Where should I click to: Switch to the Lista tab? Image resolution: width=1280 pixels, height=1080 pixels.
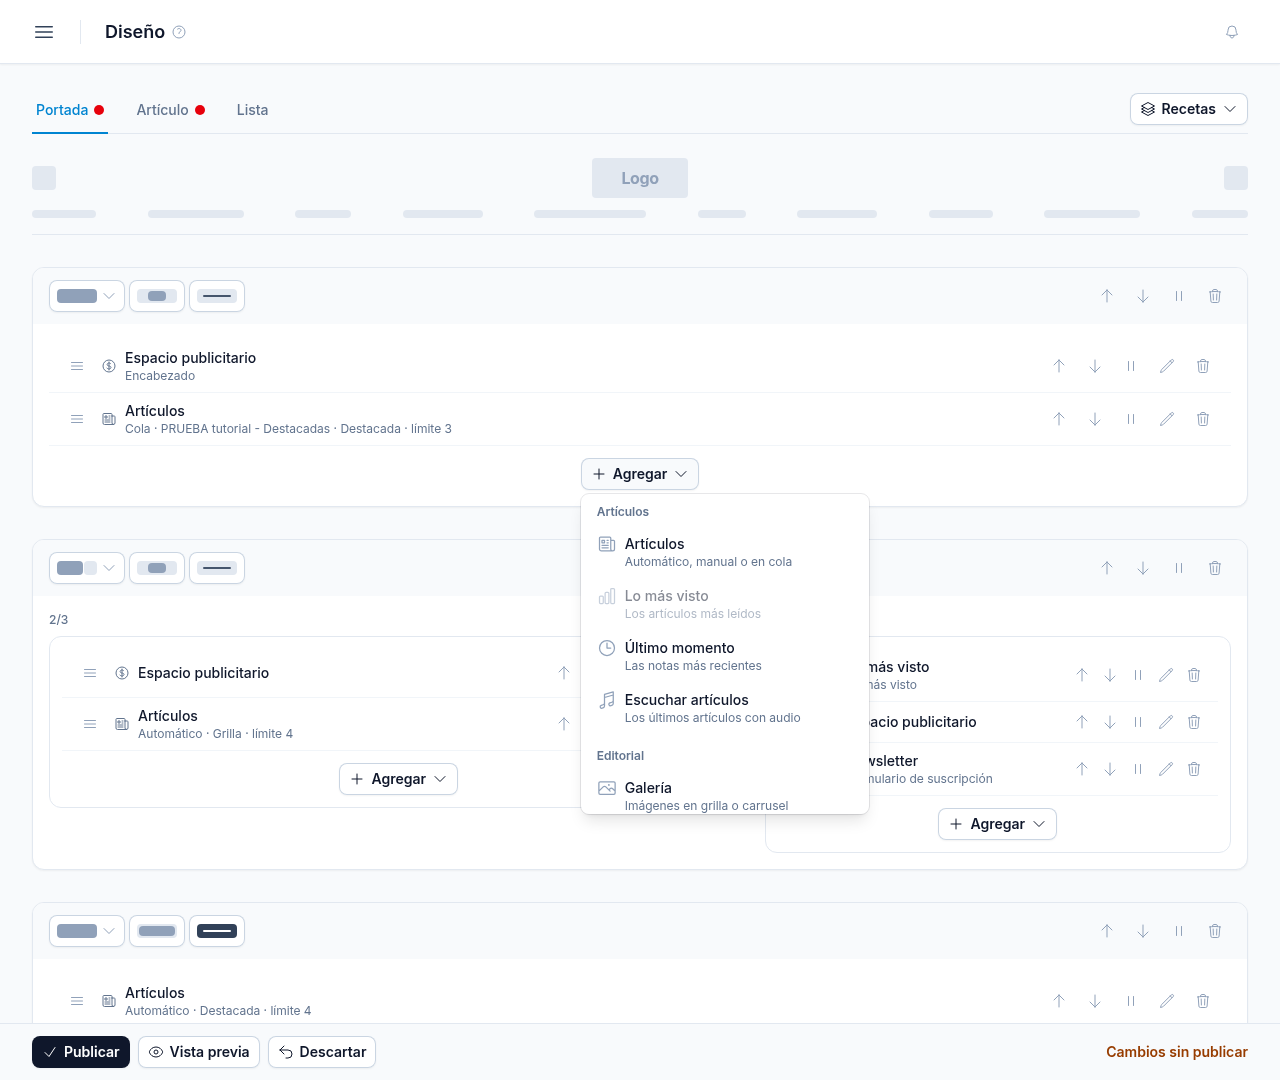pos(252,110)
